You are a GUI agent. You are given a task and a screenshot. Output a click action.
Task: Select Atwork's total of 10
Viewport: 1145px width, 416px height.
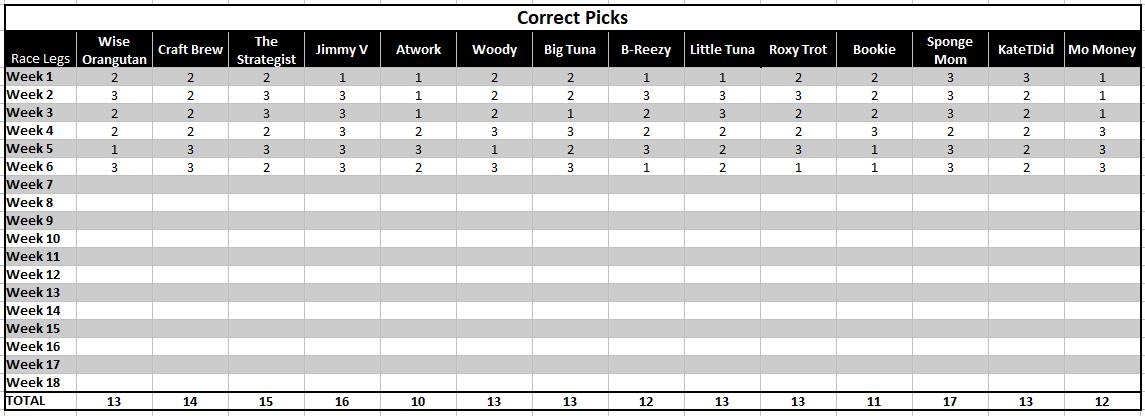[418, 401]
